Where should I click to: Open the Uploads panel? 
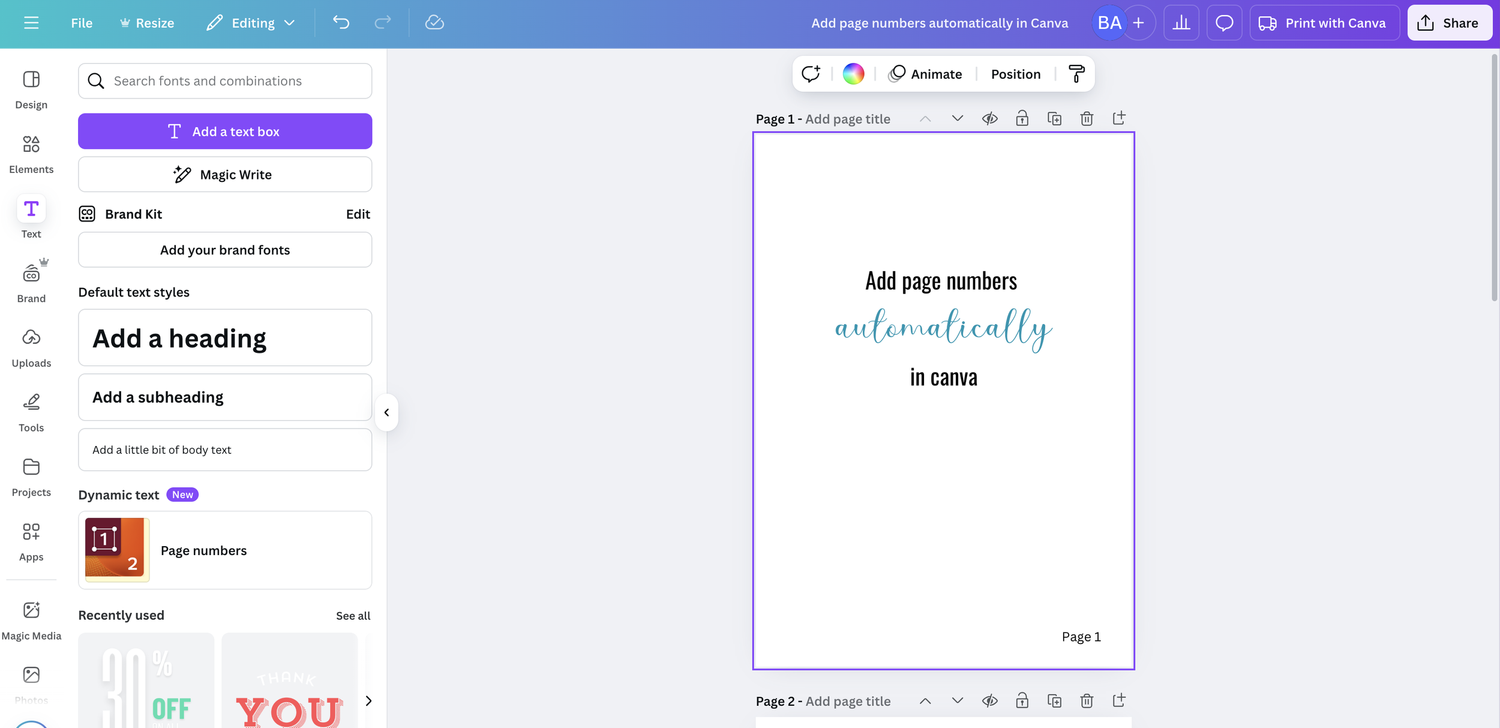[30, 346]
